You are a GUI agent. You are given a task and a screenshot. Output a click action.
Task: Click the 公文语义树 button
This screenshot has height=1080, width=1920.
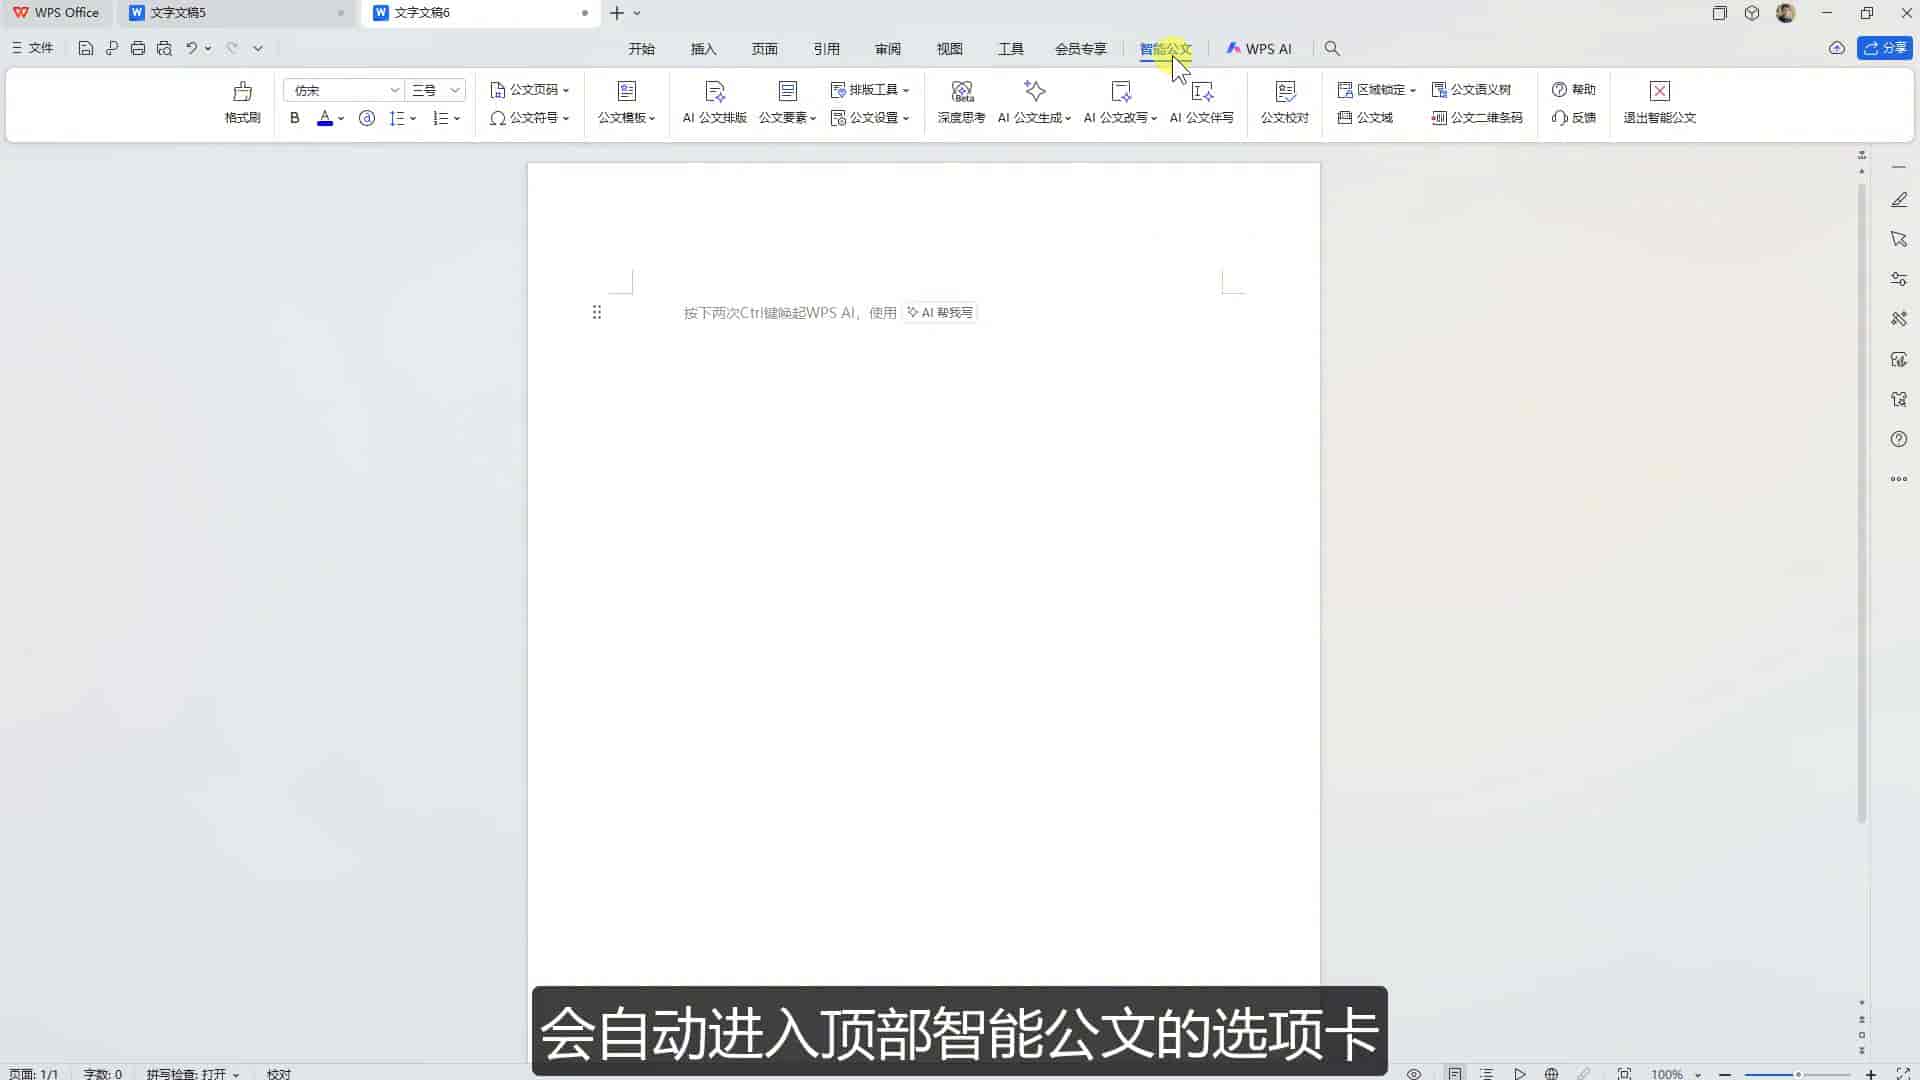(x=1471, y=90)
